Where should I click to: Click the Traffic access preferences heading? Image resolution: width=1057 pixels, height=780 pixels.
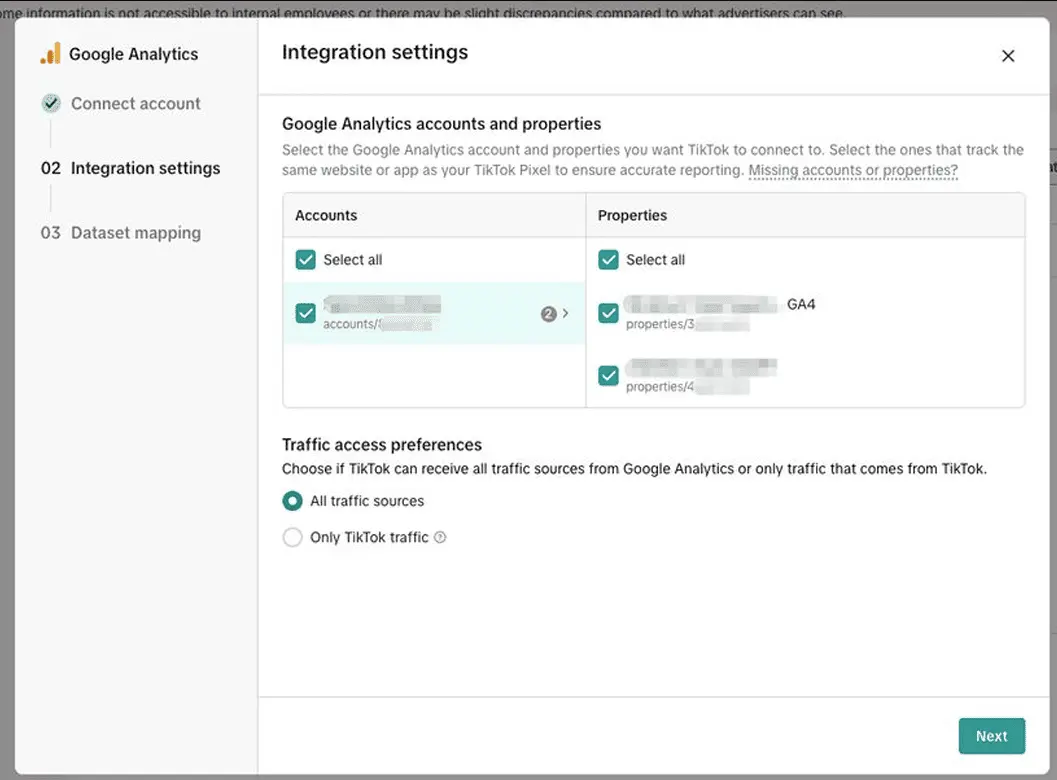(382, 445)
